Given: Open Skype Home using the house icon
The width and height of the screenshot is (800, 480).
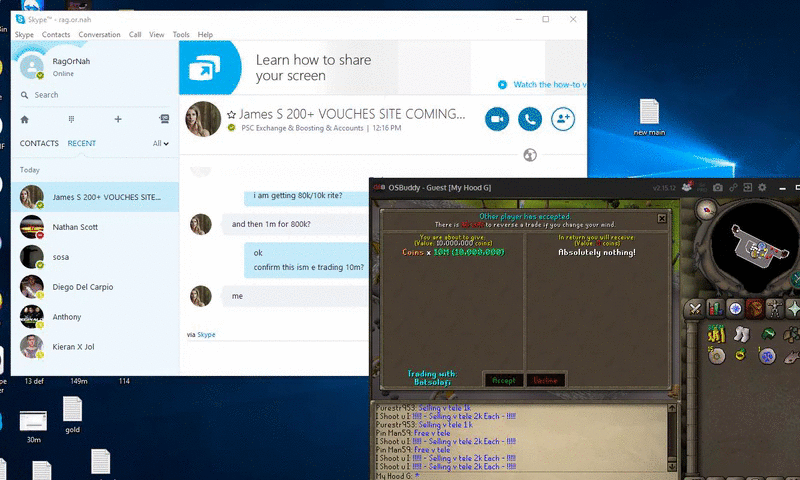Looking at the screenshot, I should tap(24, 119).
